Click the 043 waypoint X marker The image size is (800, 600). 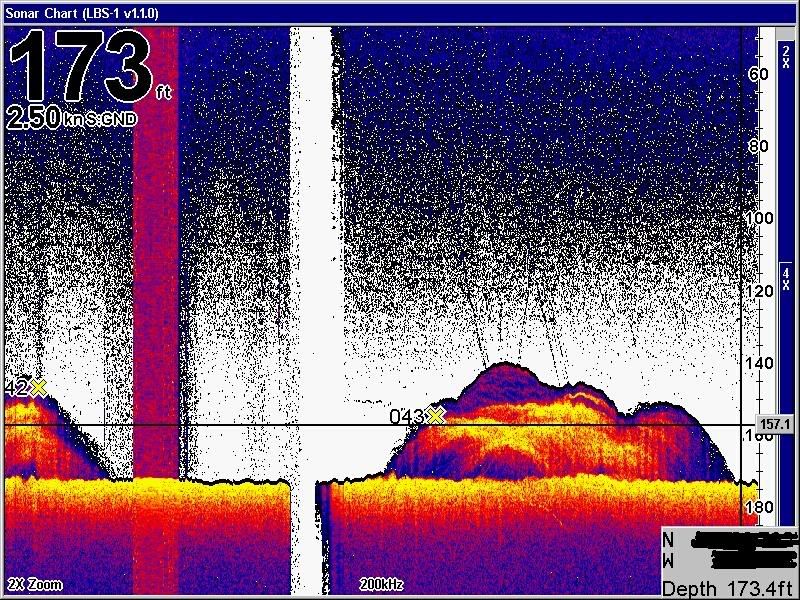[x=436, y=415]
